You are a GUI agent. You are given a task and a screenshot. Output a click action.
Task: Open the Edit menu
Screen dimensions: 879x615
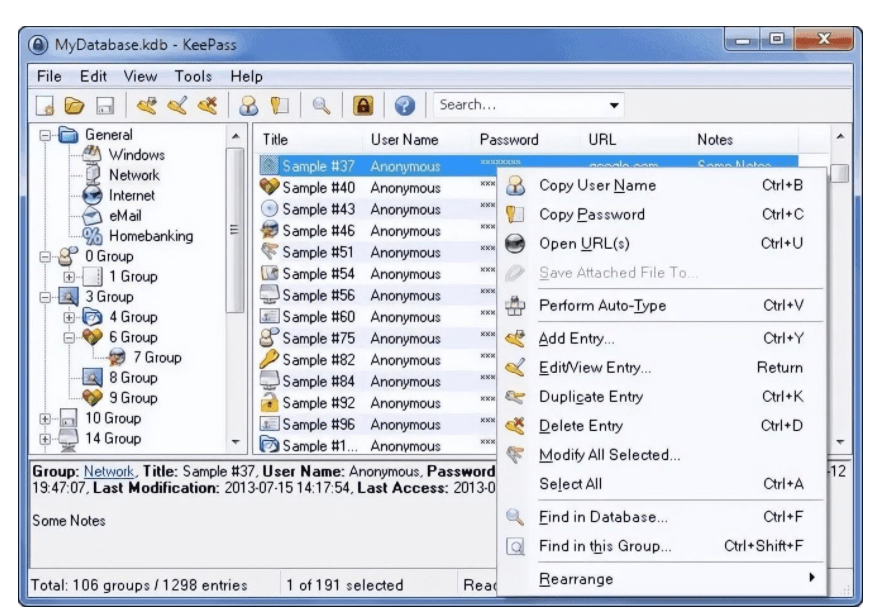[x=93, y=76]
